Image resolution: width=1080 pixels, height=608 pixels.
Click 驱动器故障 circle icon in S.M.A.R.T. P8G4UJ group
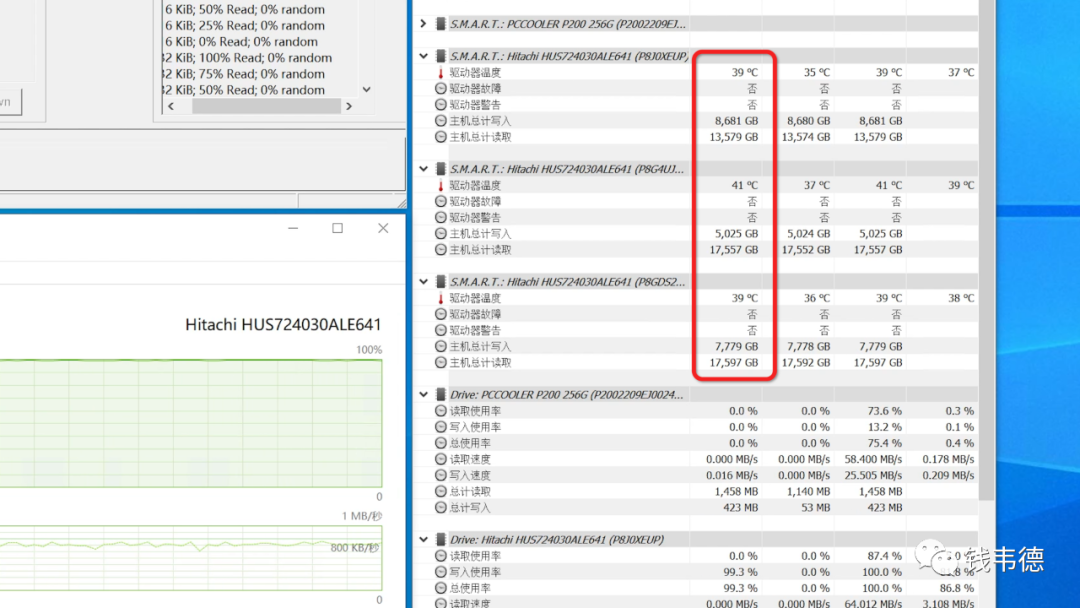(x=441, y=201)
